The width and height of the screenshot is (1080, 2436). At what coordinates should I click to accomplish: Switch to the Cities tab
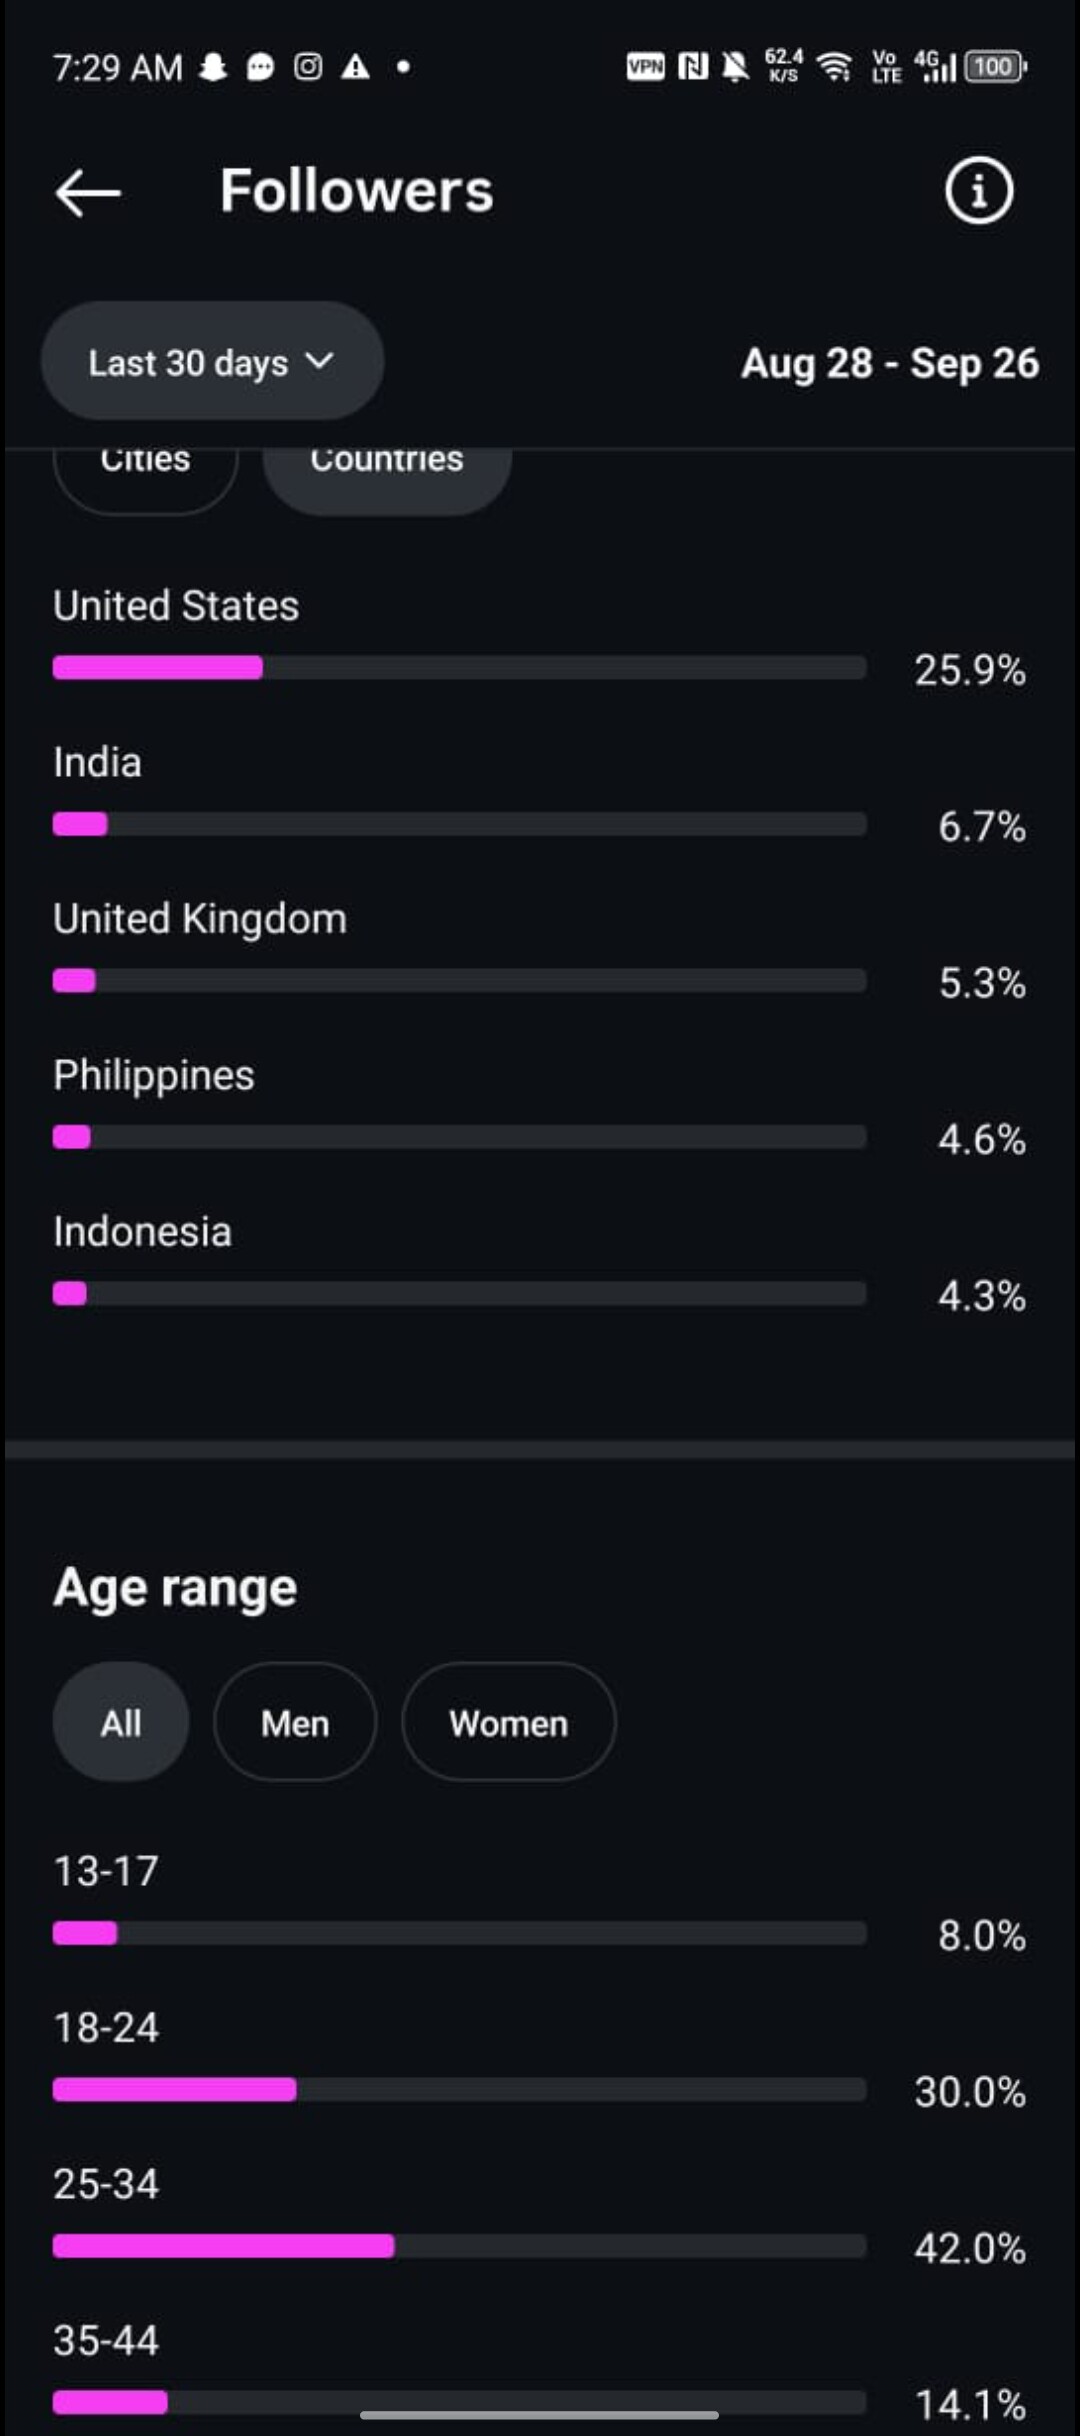[145, 466]
